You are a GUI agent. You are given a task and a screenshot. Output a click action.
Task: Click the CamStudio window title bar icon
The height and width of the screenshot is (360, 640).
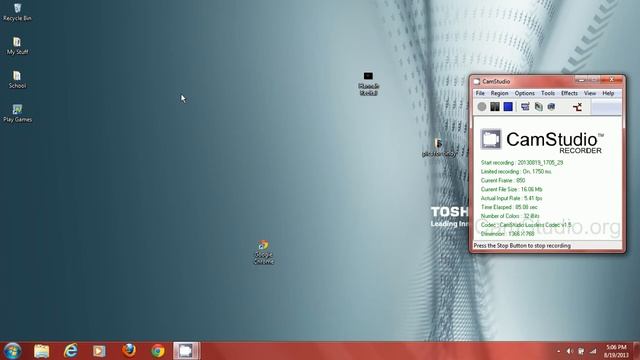476,82
